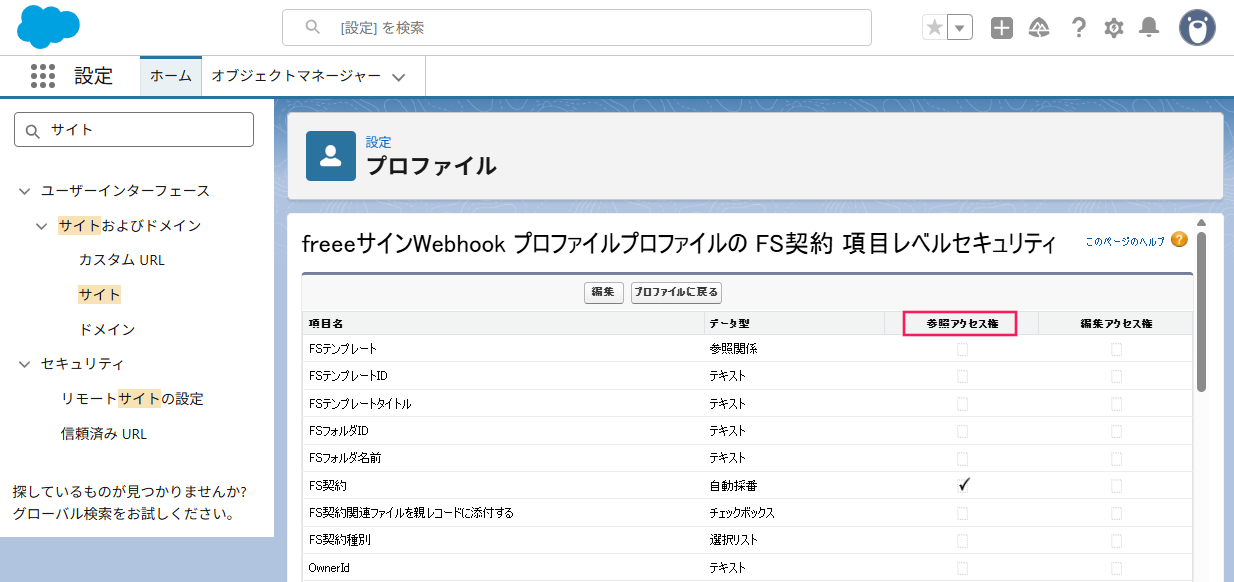Click the Trailhead guidance icon
The width and height of the screenshot is (1234, 582).
point(1040,28)
